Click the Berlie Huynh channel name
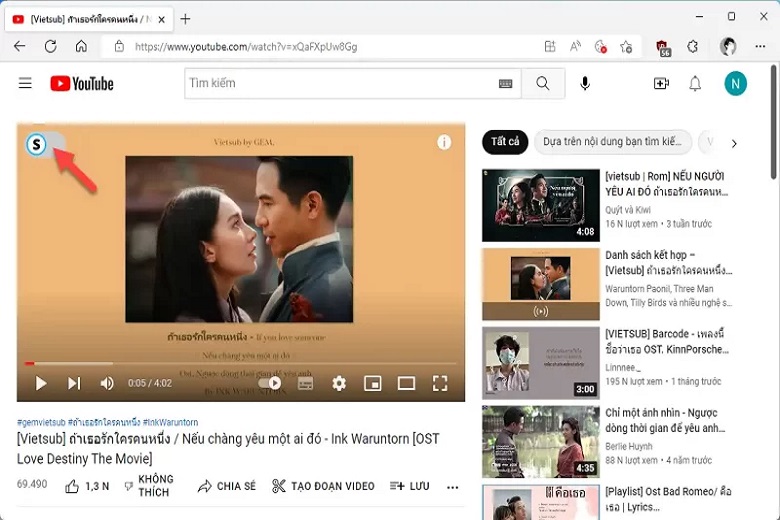The height and width of the screenshot is (520, 780). click(x=628, y=446)
